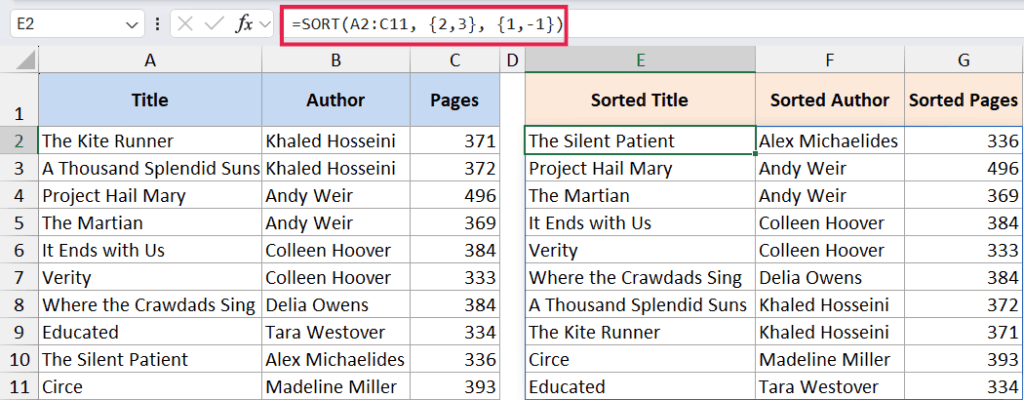Select row 8 header
The height and width of the screenshot is (400, 1024).
pos(20,305)
